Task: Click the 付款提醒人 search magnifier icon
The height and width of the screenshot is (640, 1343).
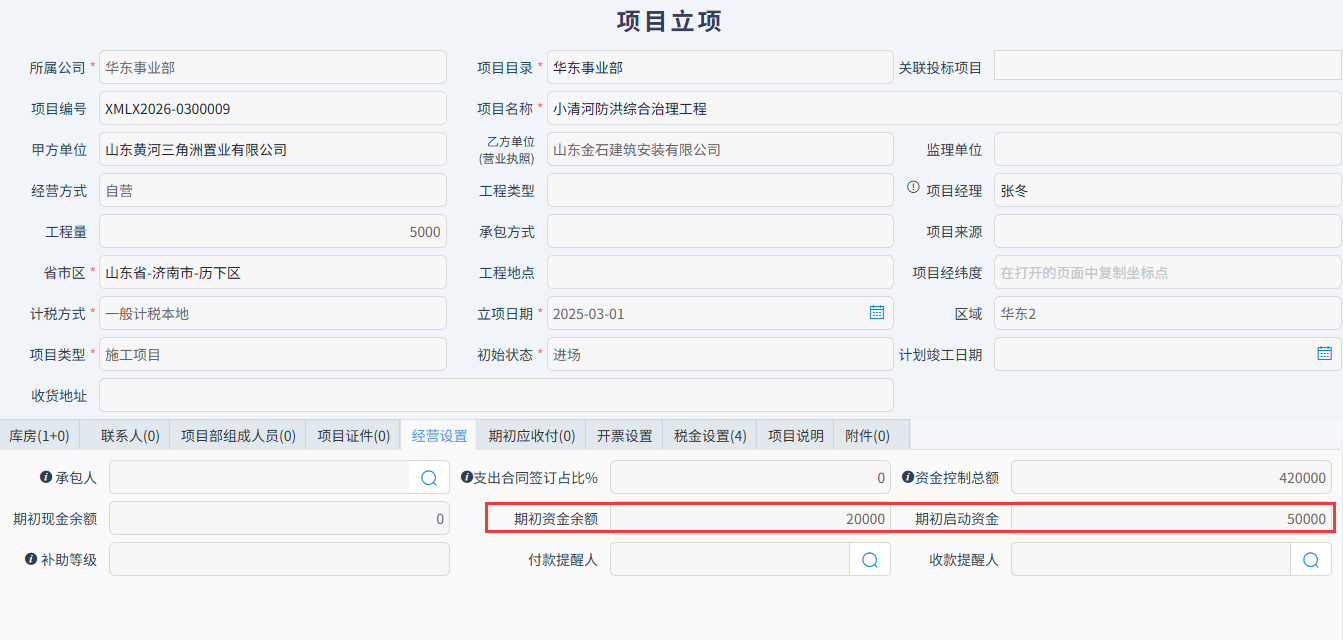Action: coord(870,560)
